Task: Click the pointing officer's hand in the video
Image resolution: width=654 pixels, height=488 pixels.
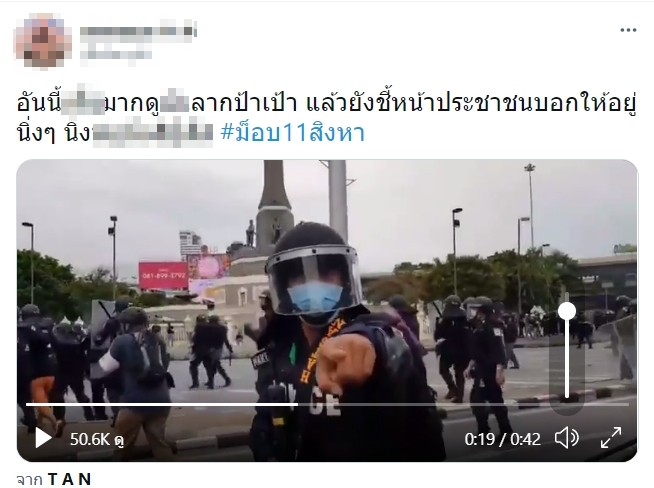Action: tap(348, 362)
